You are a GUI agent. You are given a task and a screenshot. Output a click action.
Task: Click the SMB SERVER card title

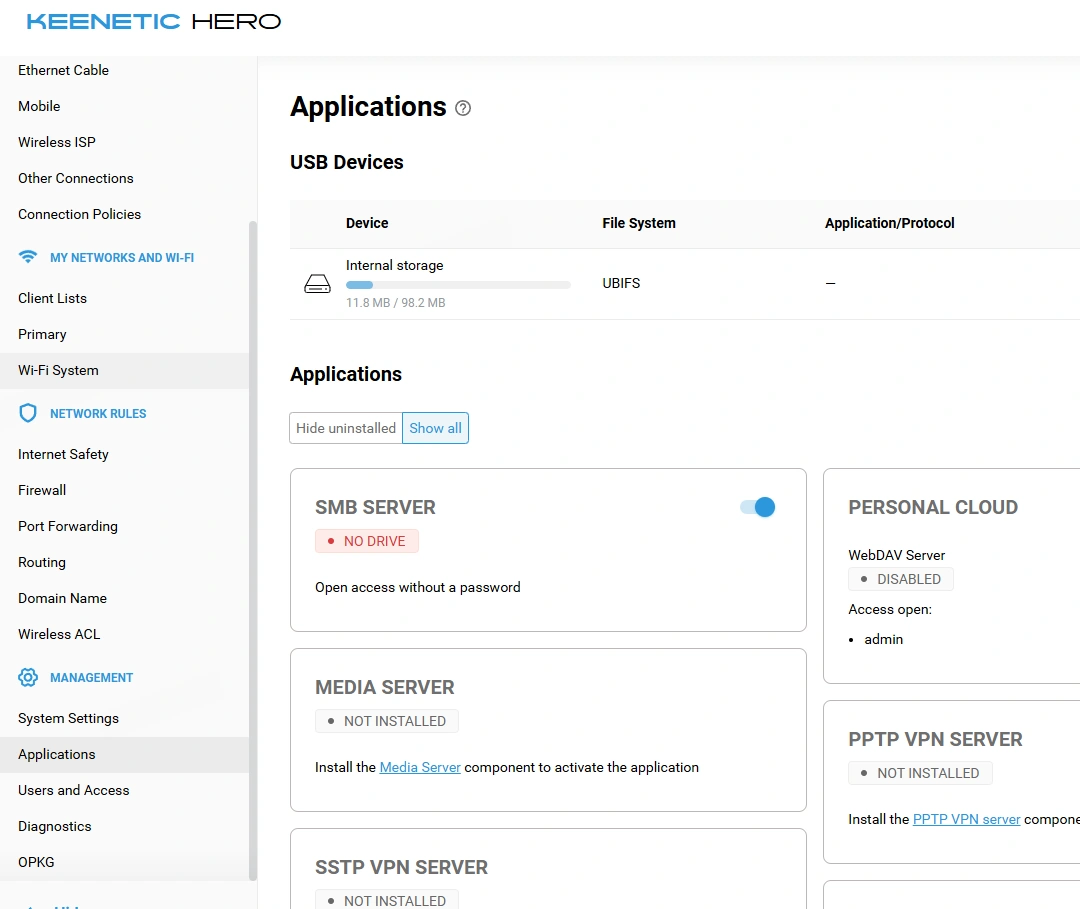click(x=375, y=508)
